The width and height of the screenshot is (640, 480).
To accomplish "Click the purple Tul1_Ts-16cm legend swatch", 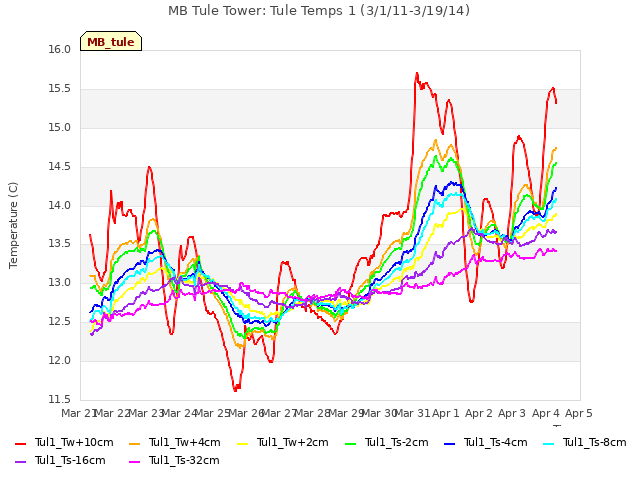I will (20, 461).
